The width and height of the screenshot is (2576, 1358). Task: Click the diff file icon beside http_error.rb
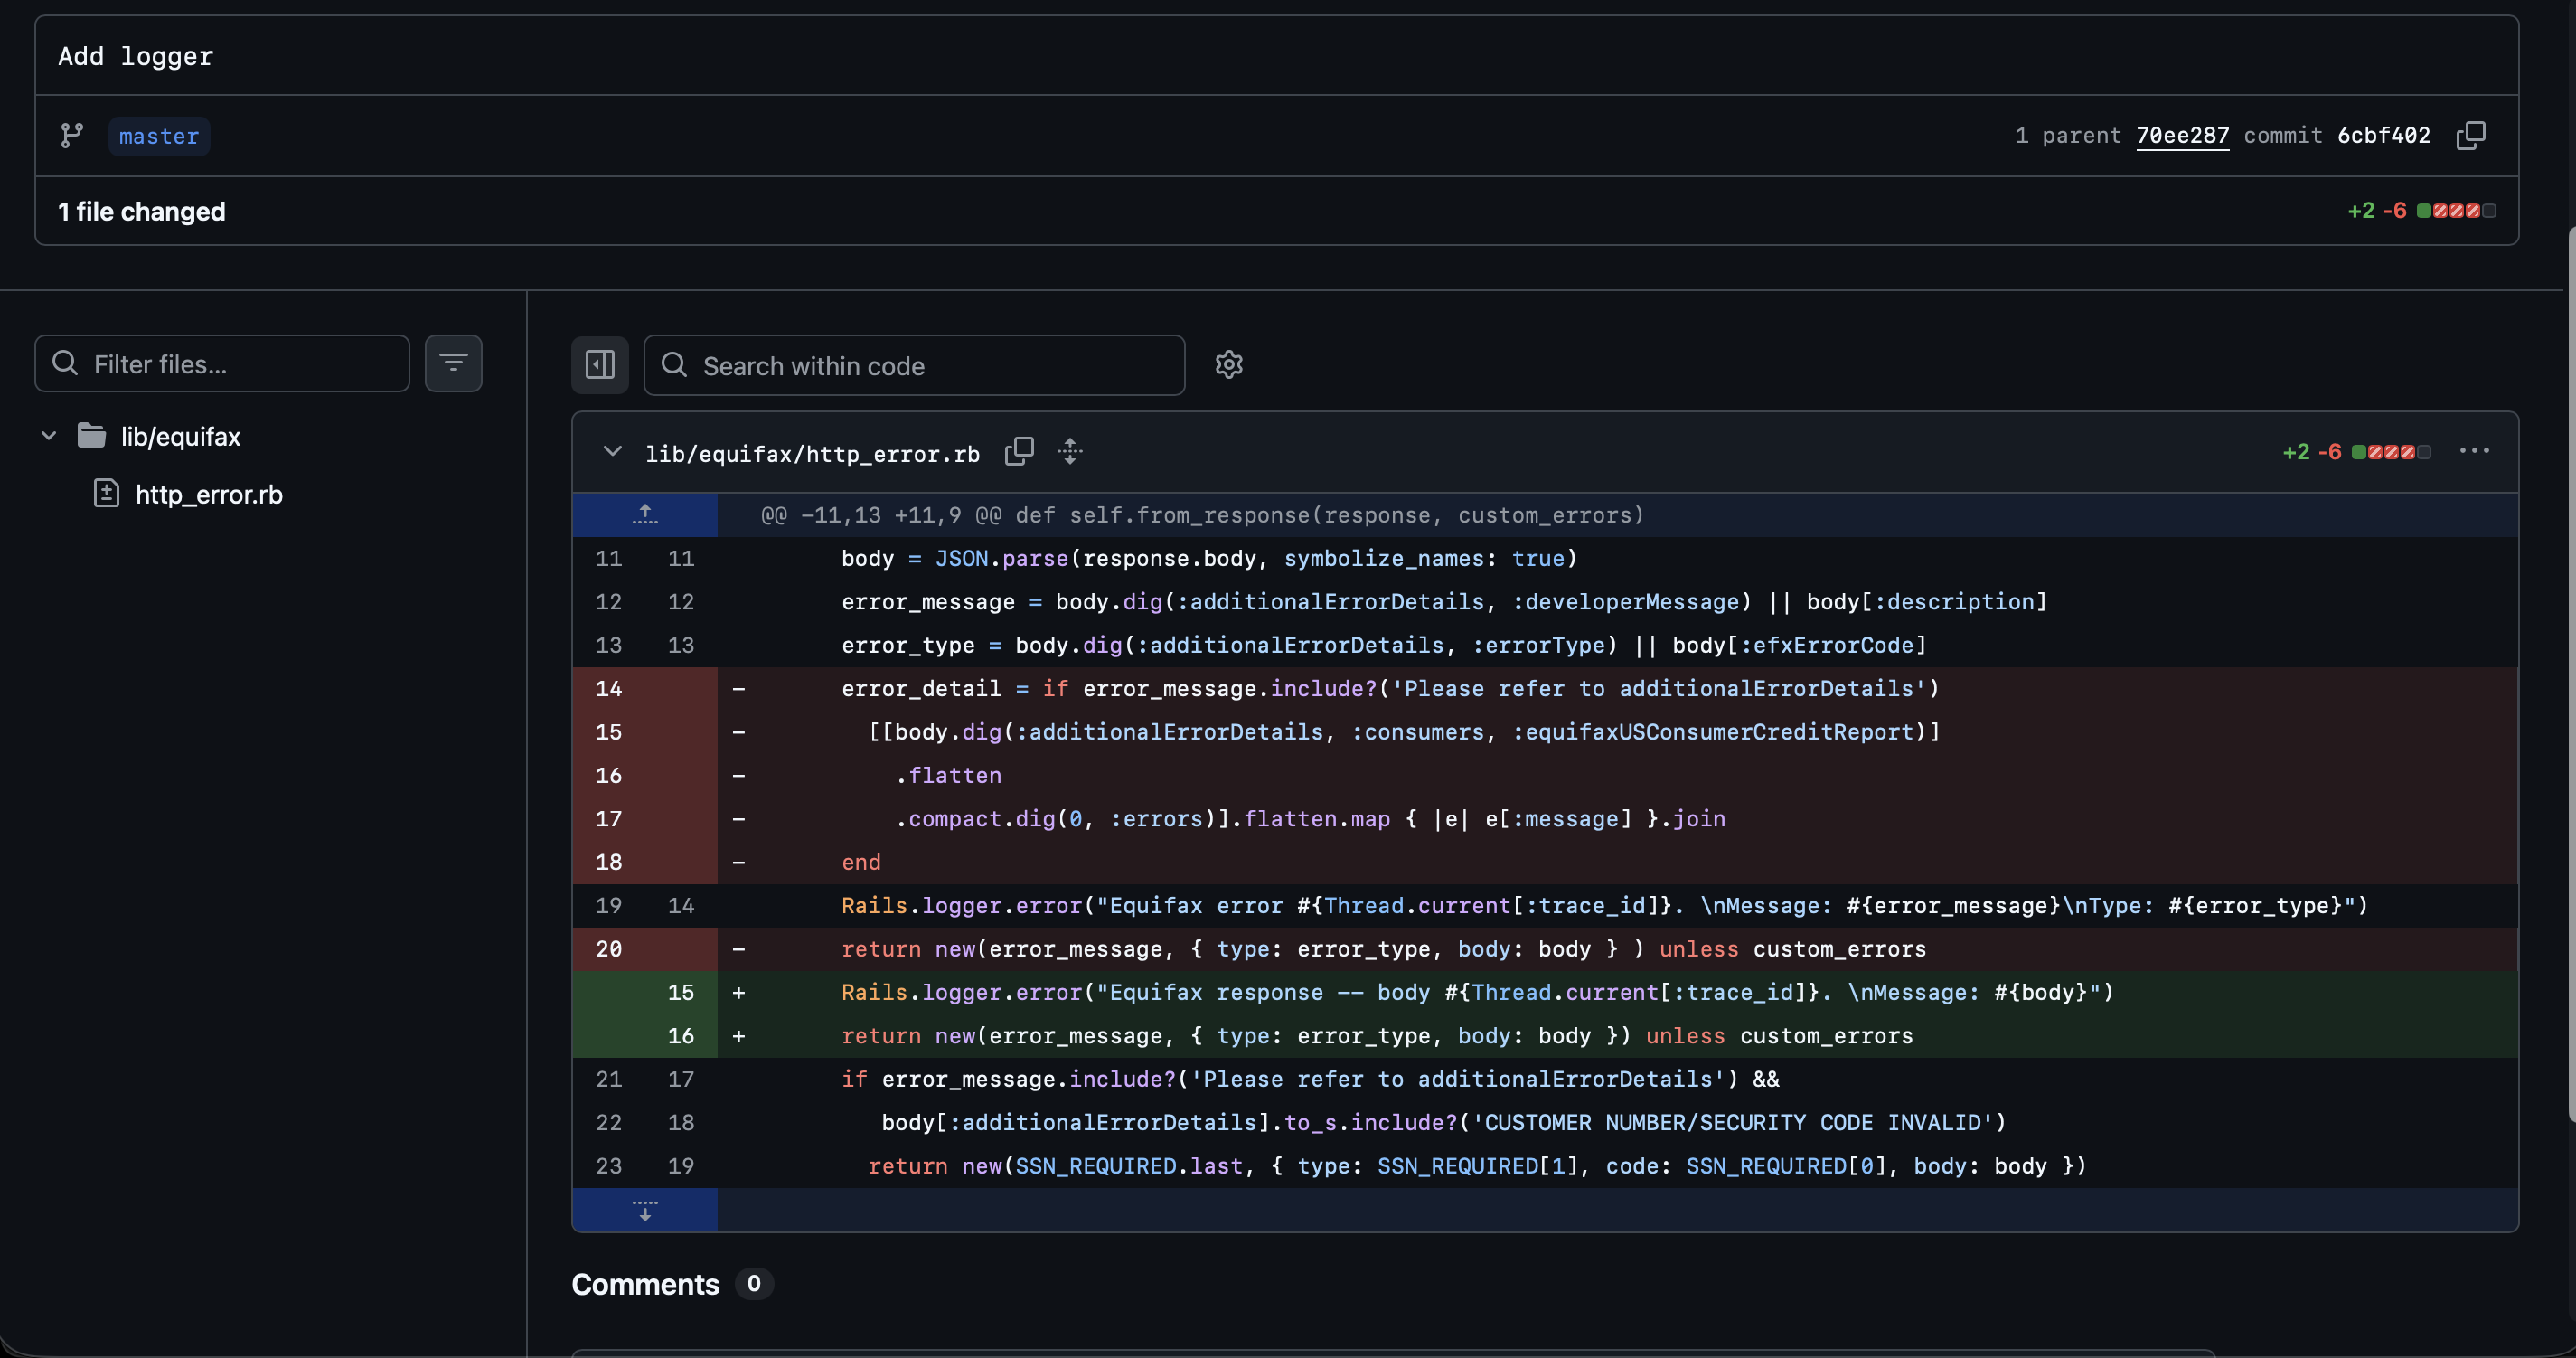(106, 493)
